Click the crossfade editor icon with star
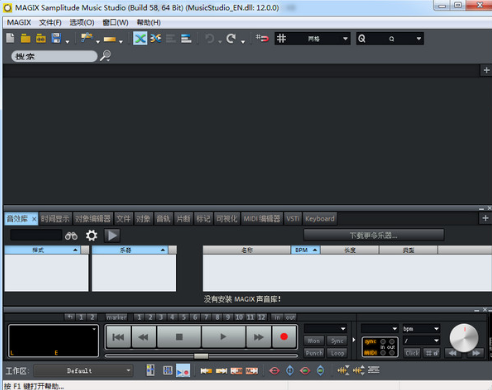The image size is (492, 390). [x=156, y=38]
